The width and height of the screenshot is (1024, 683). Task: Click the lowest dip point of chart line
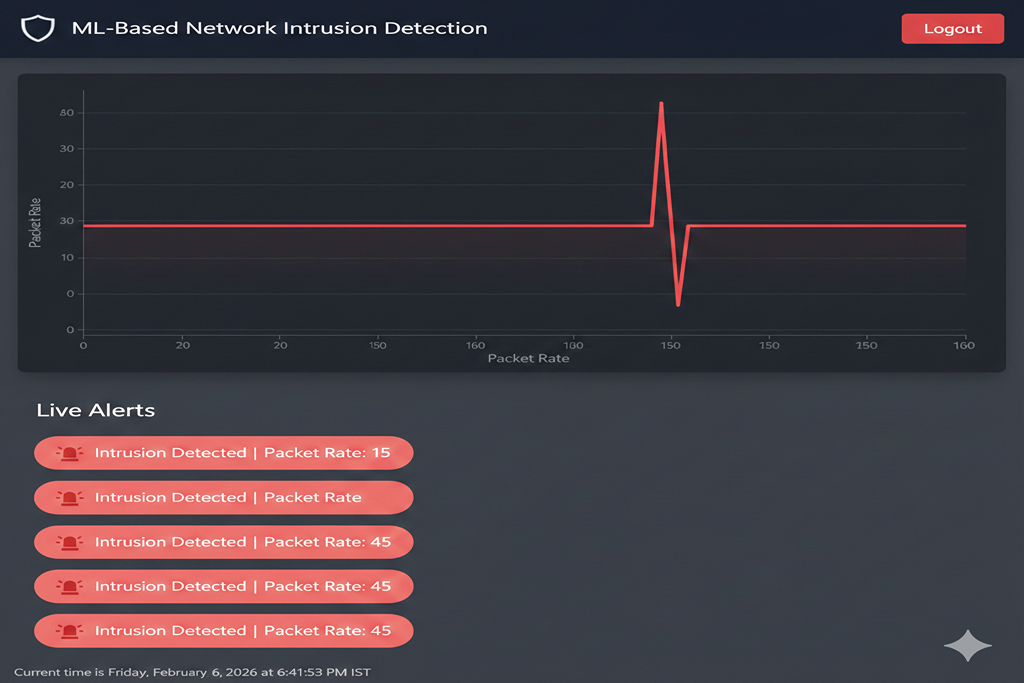tap(678, 304)
